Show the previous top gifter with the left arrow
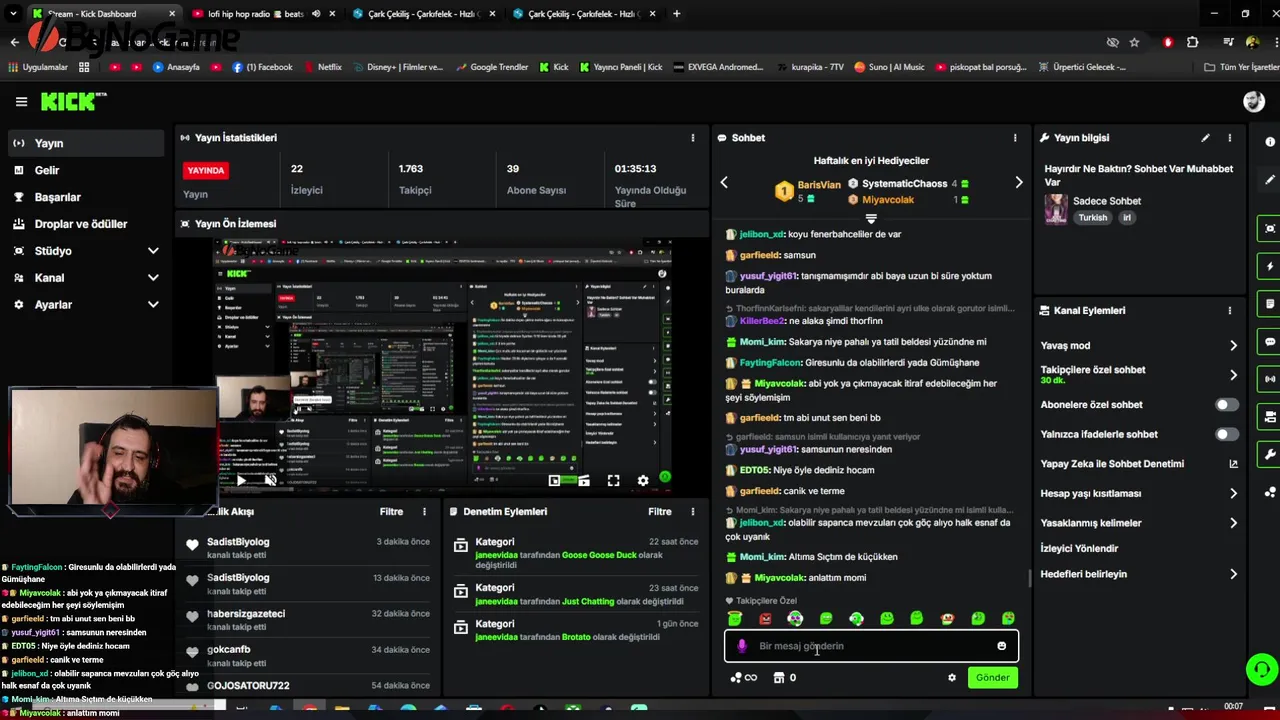The image size is (1280, 720). [x=724, y=182]
